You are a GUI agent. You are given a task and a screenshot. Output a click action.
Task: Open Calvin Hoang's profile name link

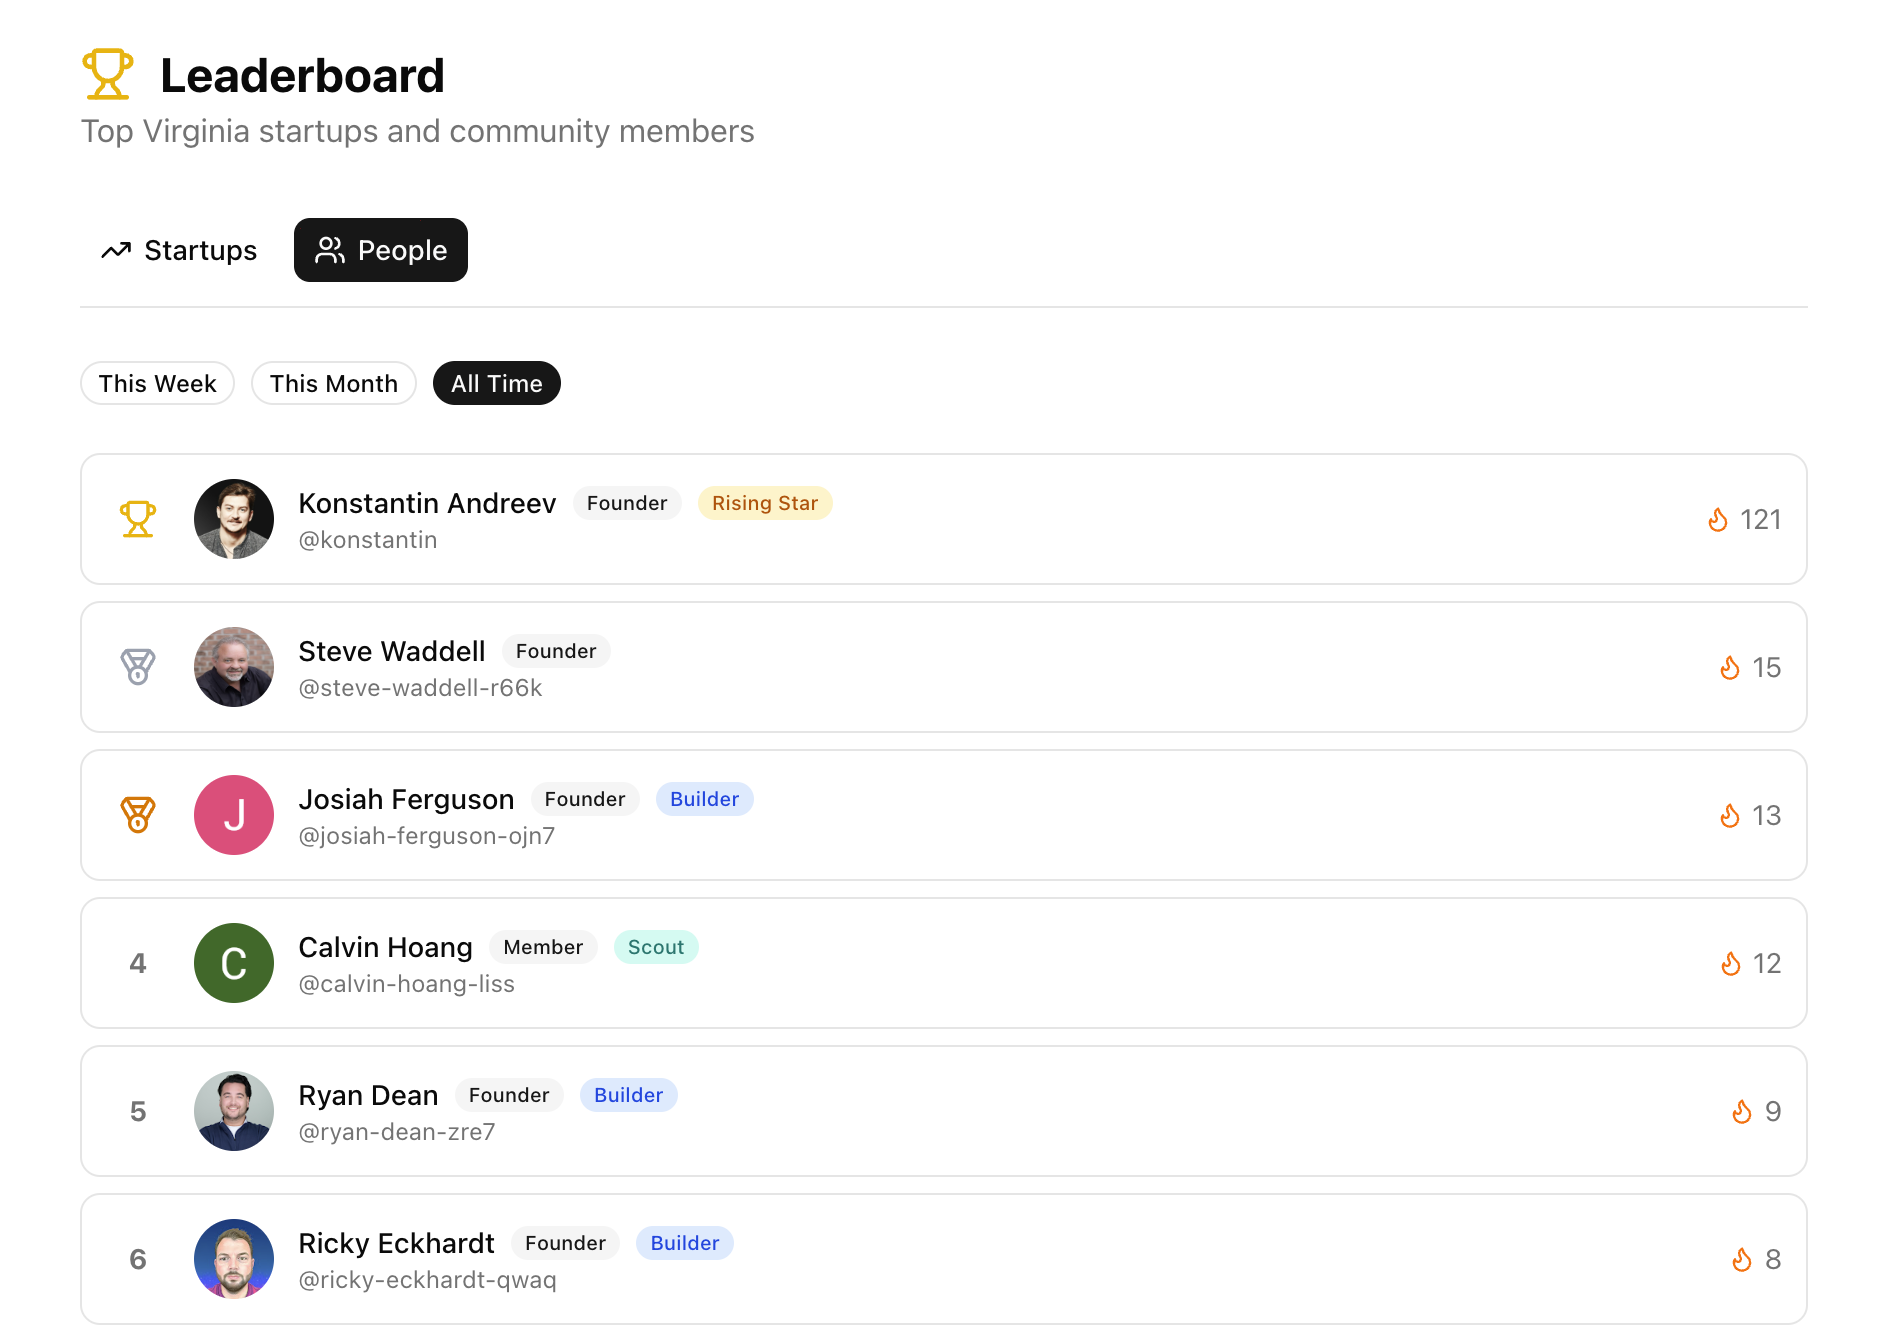(x=385, y=947)
